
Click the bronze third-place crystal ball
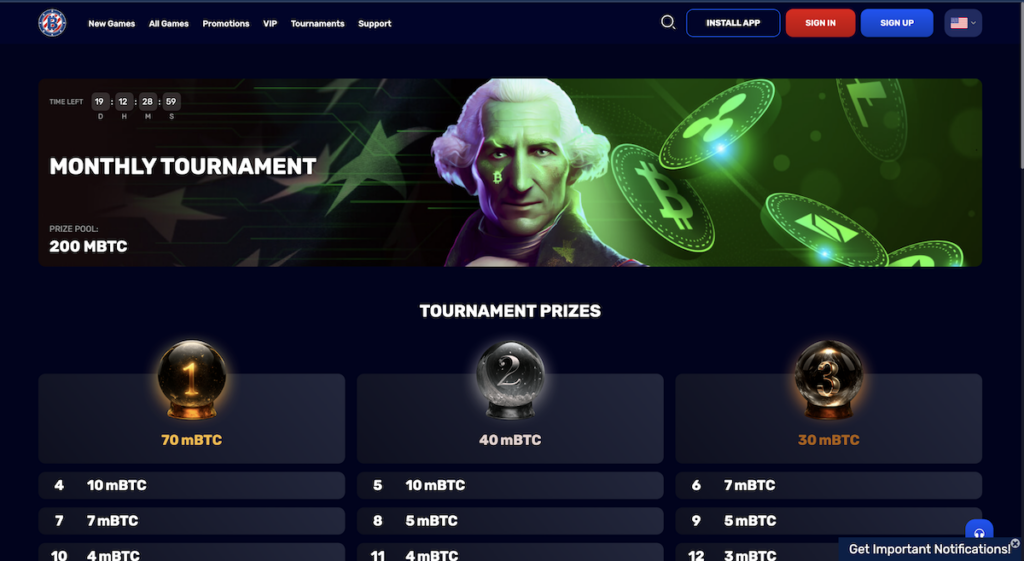pos(828,379)
